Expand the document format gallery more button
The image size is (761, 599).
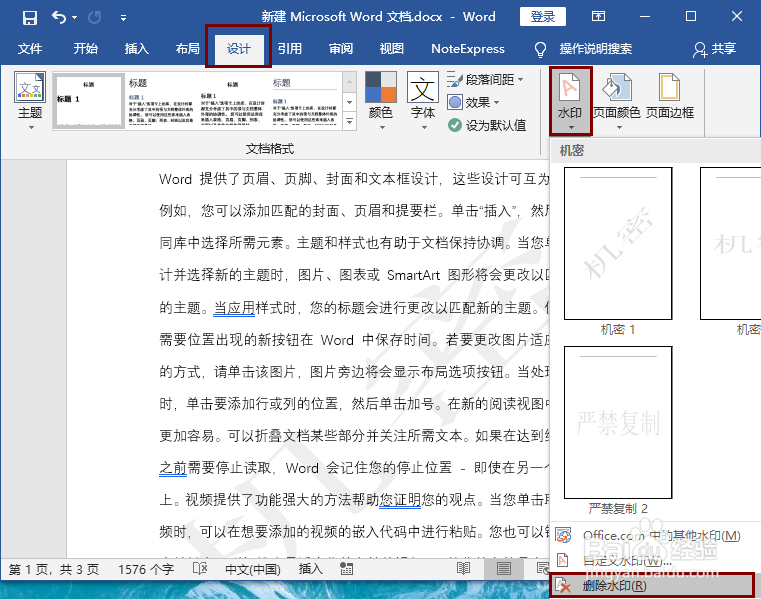point(349,121)
